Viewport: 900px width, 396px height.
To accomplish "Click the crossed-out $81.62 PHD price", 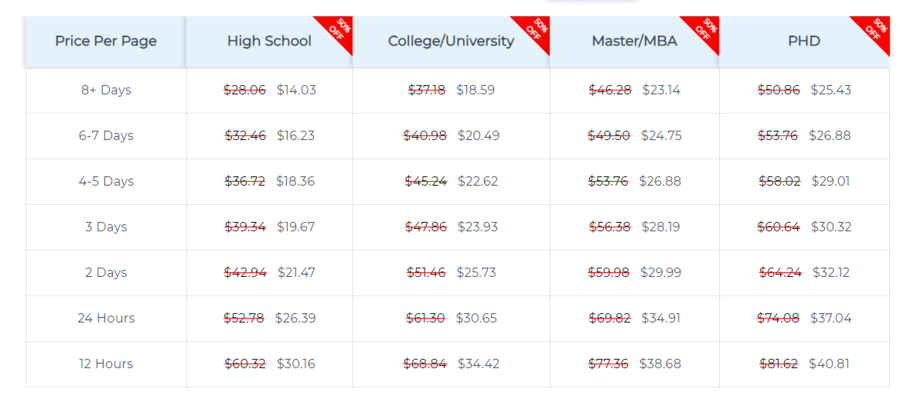I will pyautogui.click(x=779, y=364).
